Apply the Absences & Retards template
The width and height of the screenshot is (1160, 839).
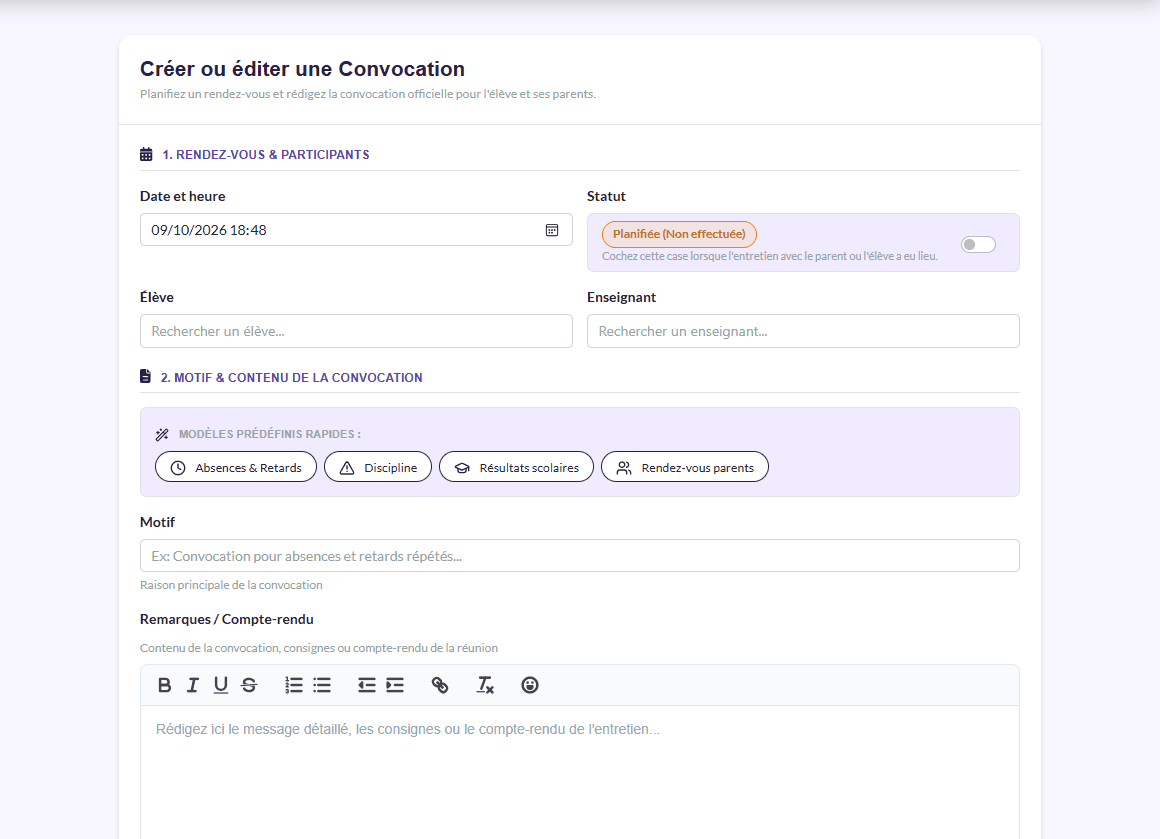[x=236, y=468]
